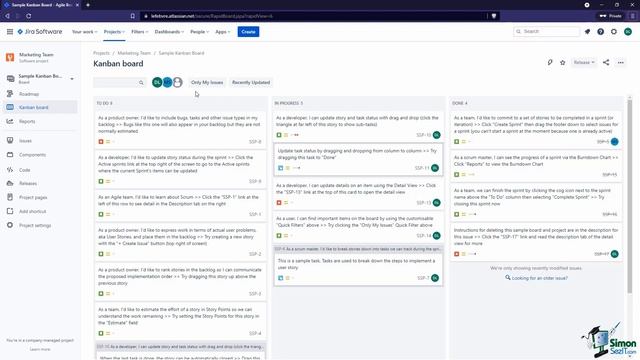Open the help question mark icon
This screenshot has height=360, width=640.
tap(600, 31)
